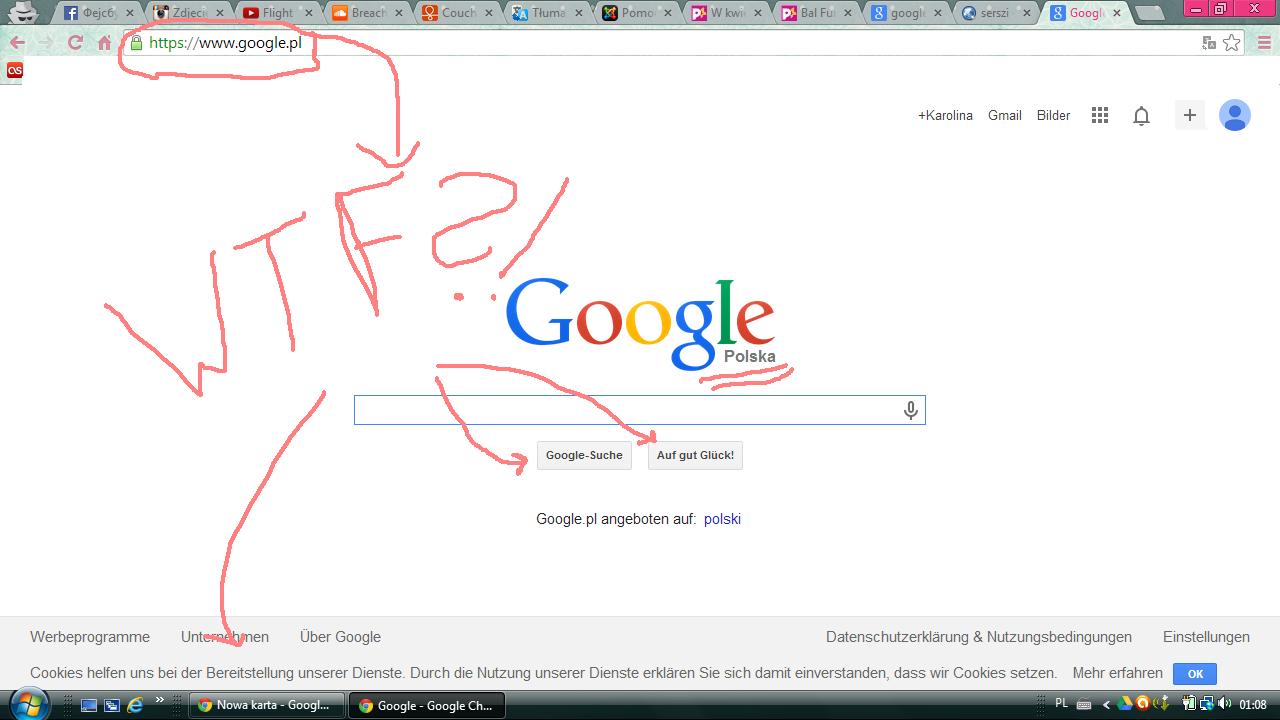Focus the Google search input field
This screenshot has height=720, width=1280.
click(x=625, y=410)
